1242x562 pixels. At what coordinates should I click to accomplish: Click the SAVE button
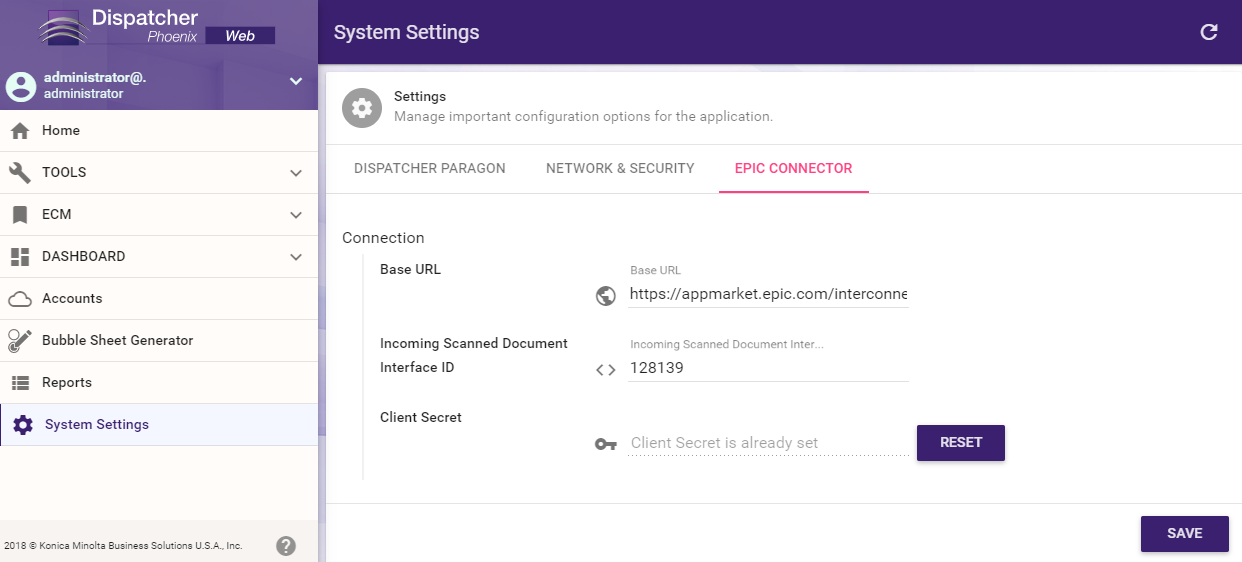[x=1185, y=533]
